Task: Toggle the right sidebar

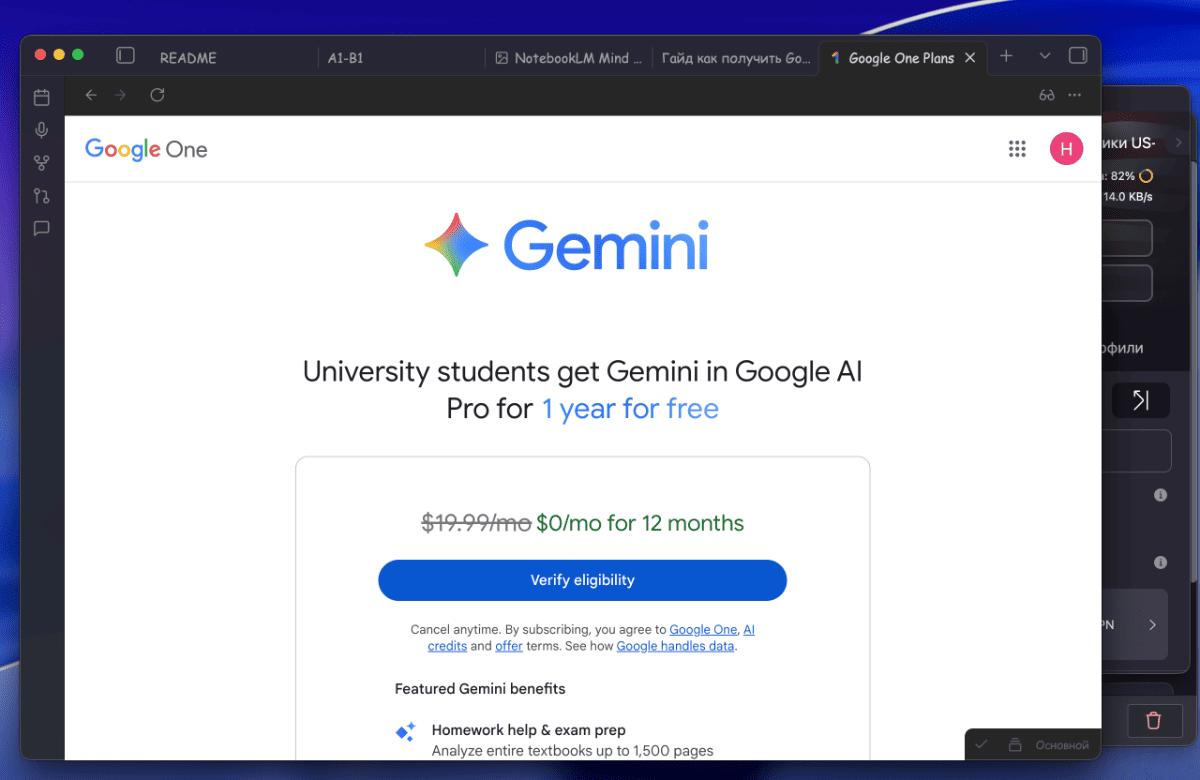Action: 1078,56
